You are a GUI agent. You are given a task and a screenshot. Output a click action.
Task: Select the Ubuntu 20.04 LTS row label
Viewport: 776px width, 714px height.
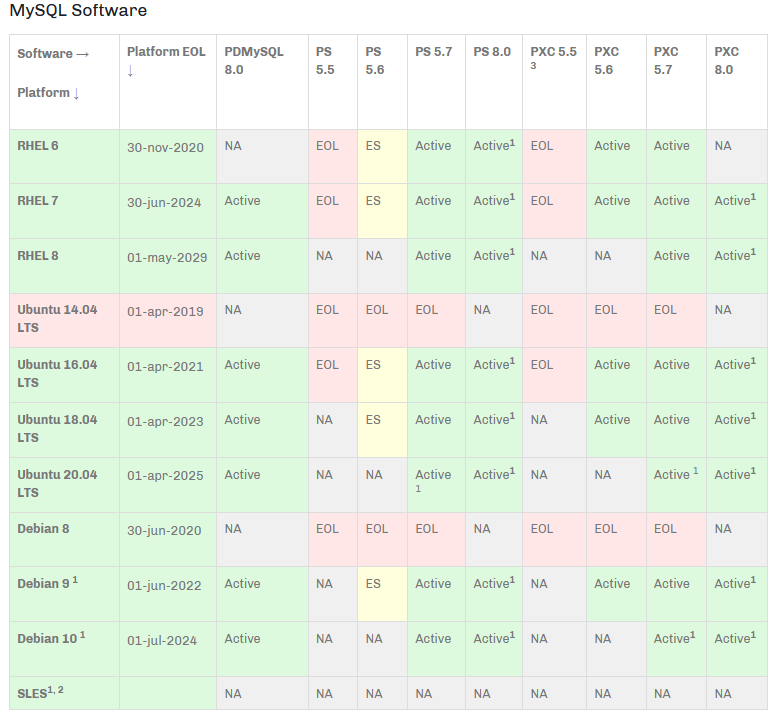64,485
